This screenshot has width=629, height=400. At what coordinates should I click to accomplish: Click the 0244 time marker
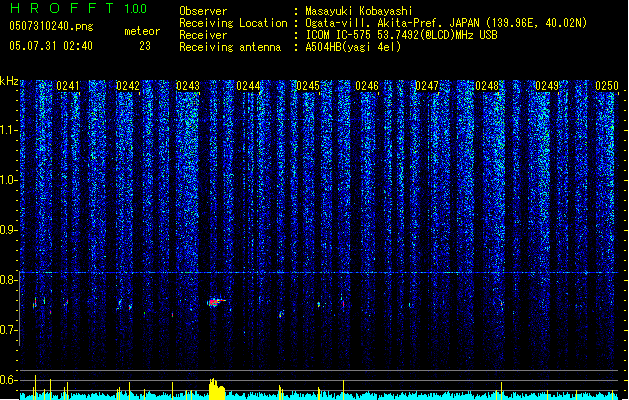tap(248, 86)
